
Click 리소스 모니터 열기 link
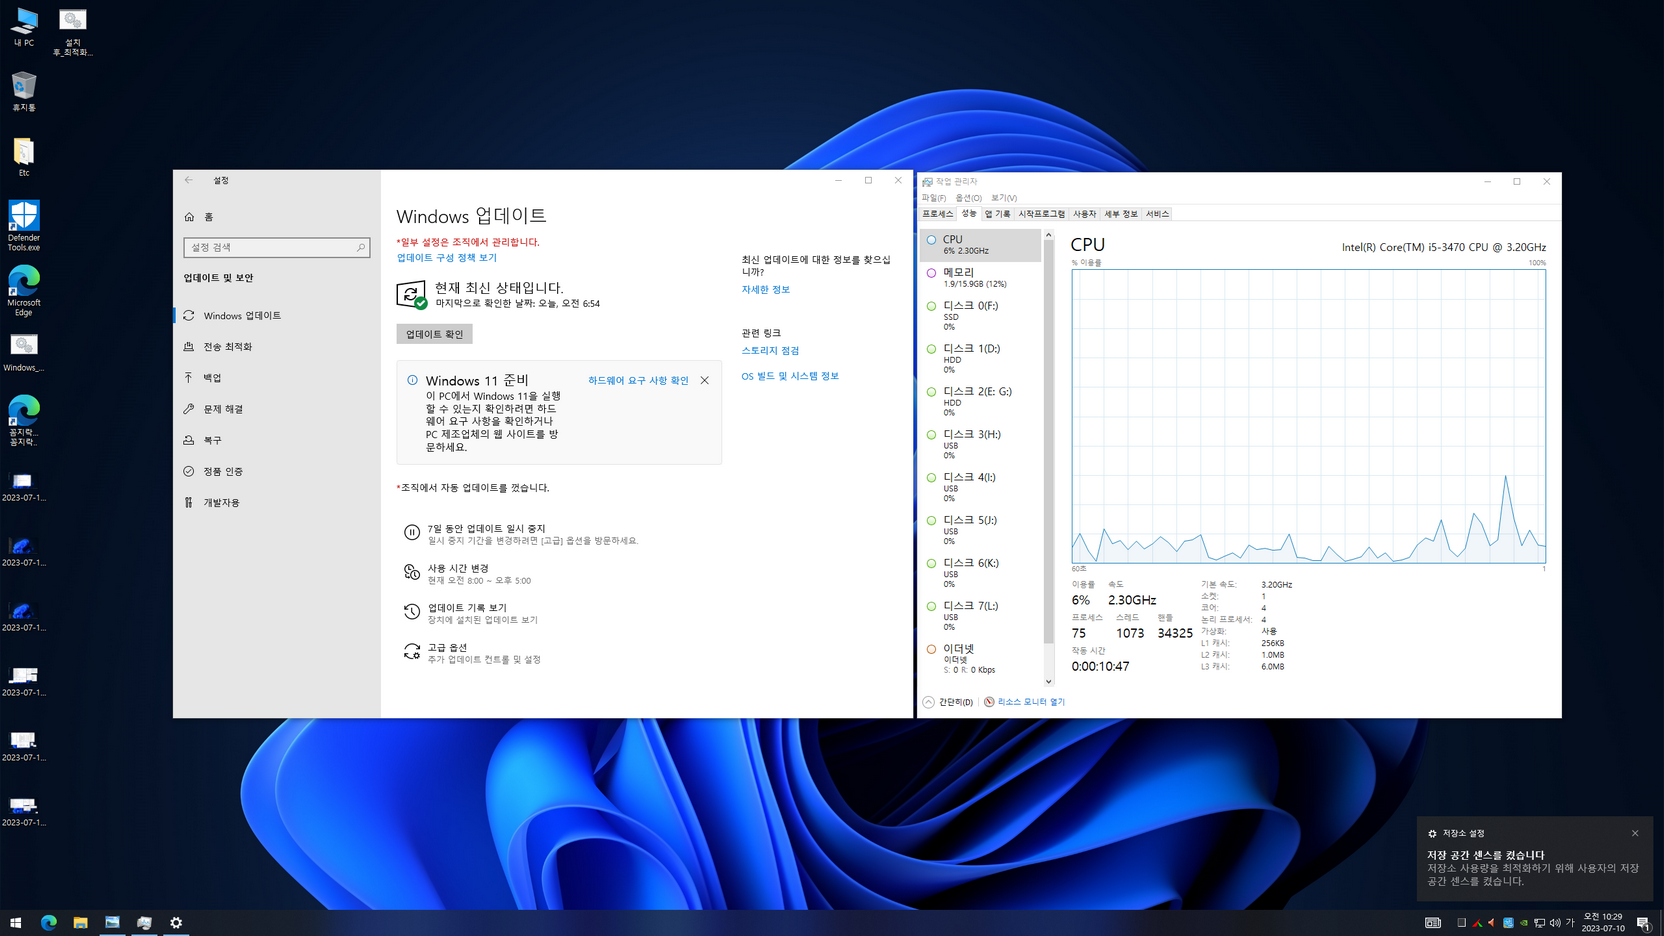click(1031, 702)
